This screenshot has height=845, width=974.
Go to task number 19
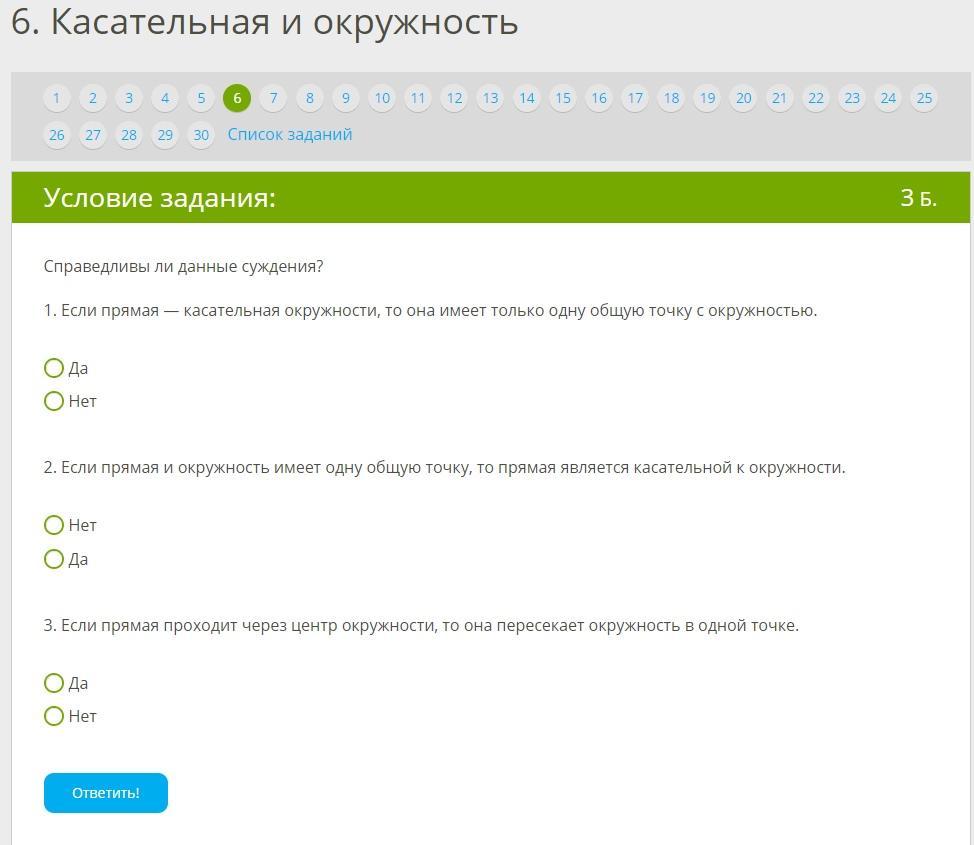tap(707, 98)
